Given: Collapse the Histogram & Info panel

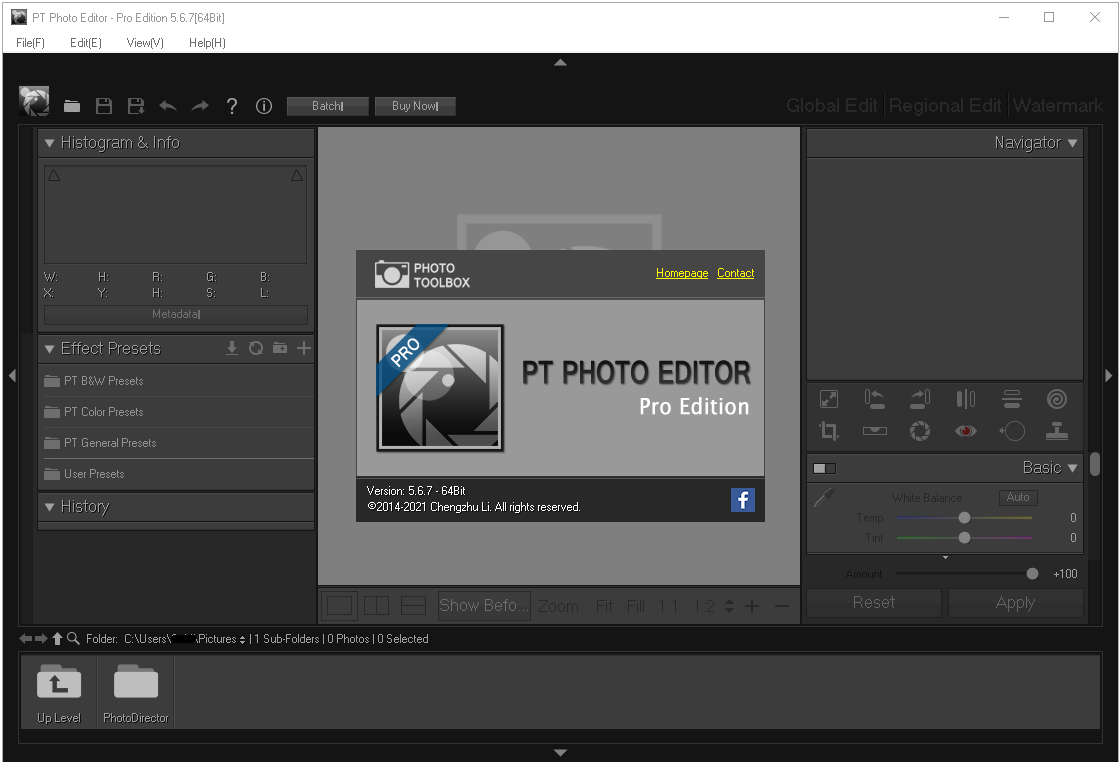Looking at the screenshot, I should coord(50,143).
